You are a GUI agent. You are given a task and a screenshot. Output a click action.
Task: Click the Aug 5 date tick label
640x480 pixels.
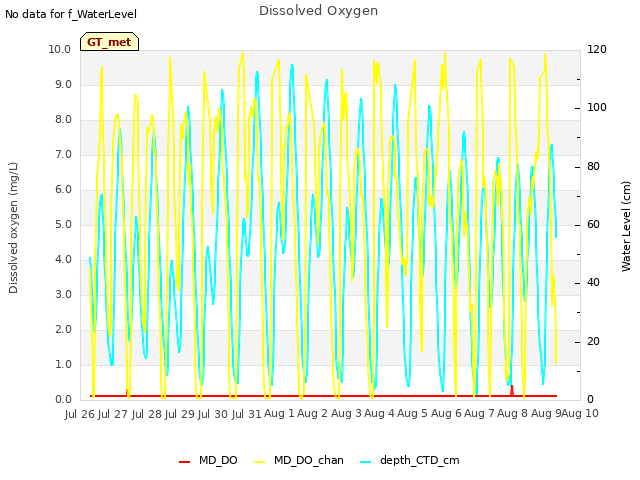412,413
